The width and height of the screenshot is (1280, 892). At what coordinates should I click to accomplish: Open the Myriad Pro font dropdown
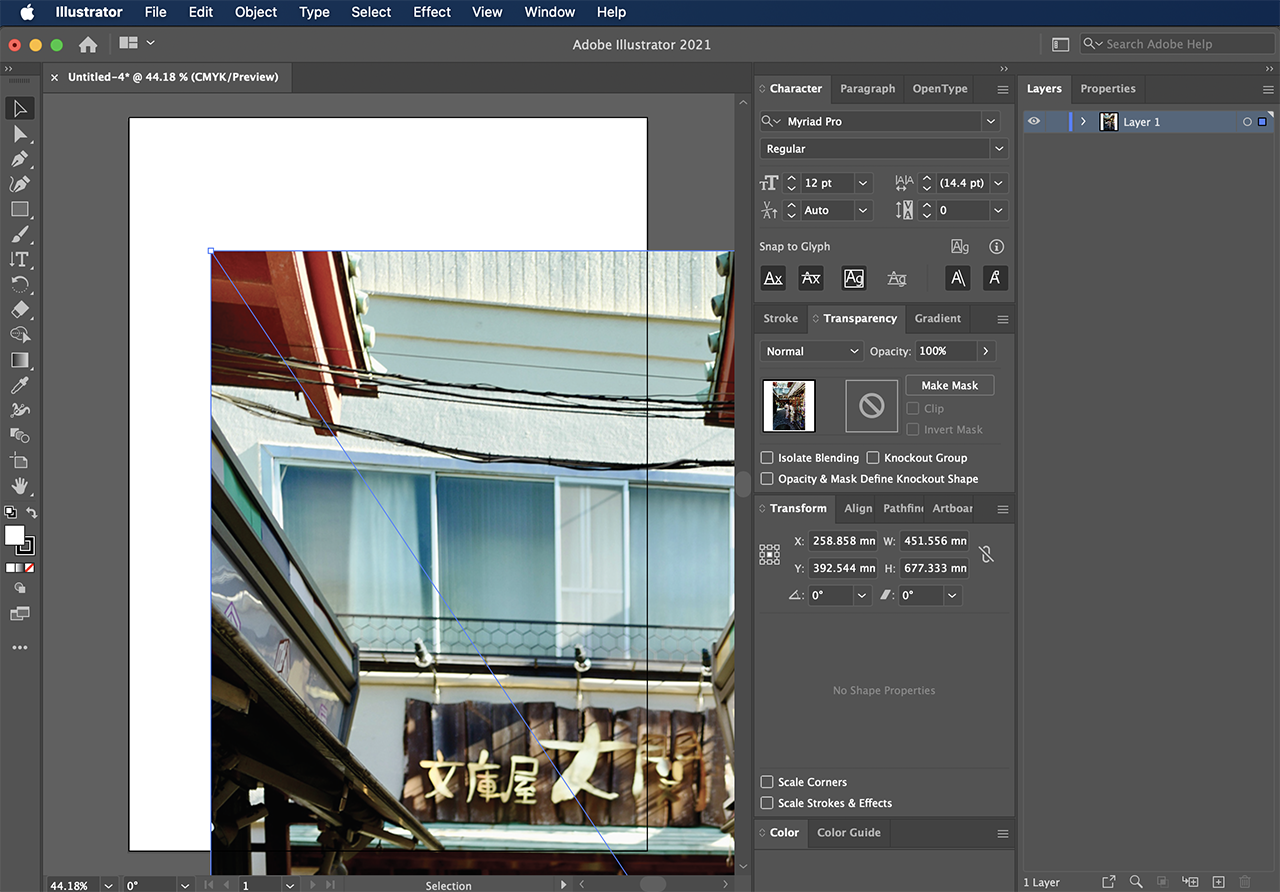pyautogui.click(x=990, y=121)
